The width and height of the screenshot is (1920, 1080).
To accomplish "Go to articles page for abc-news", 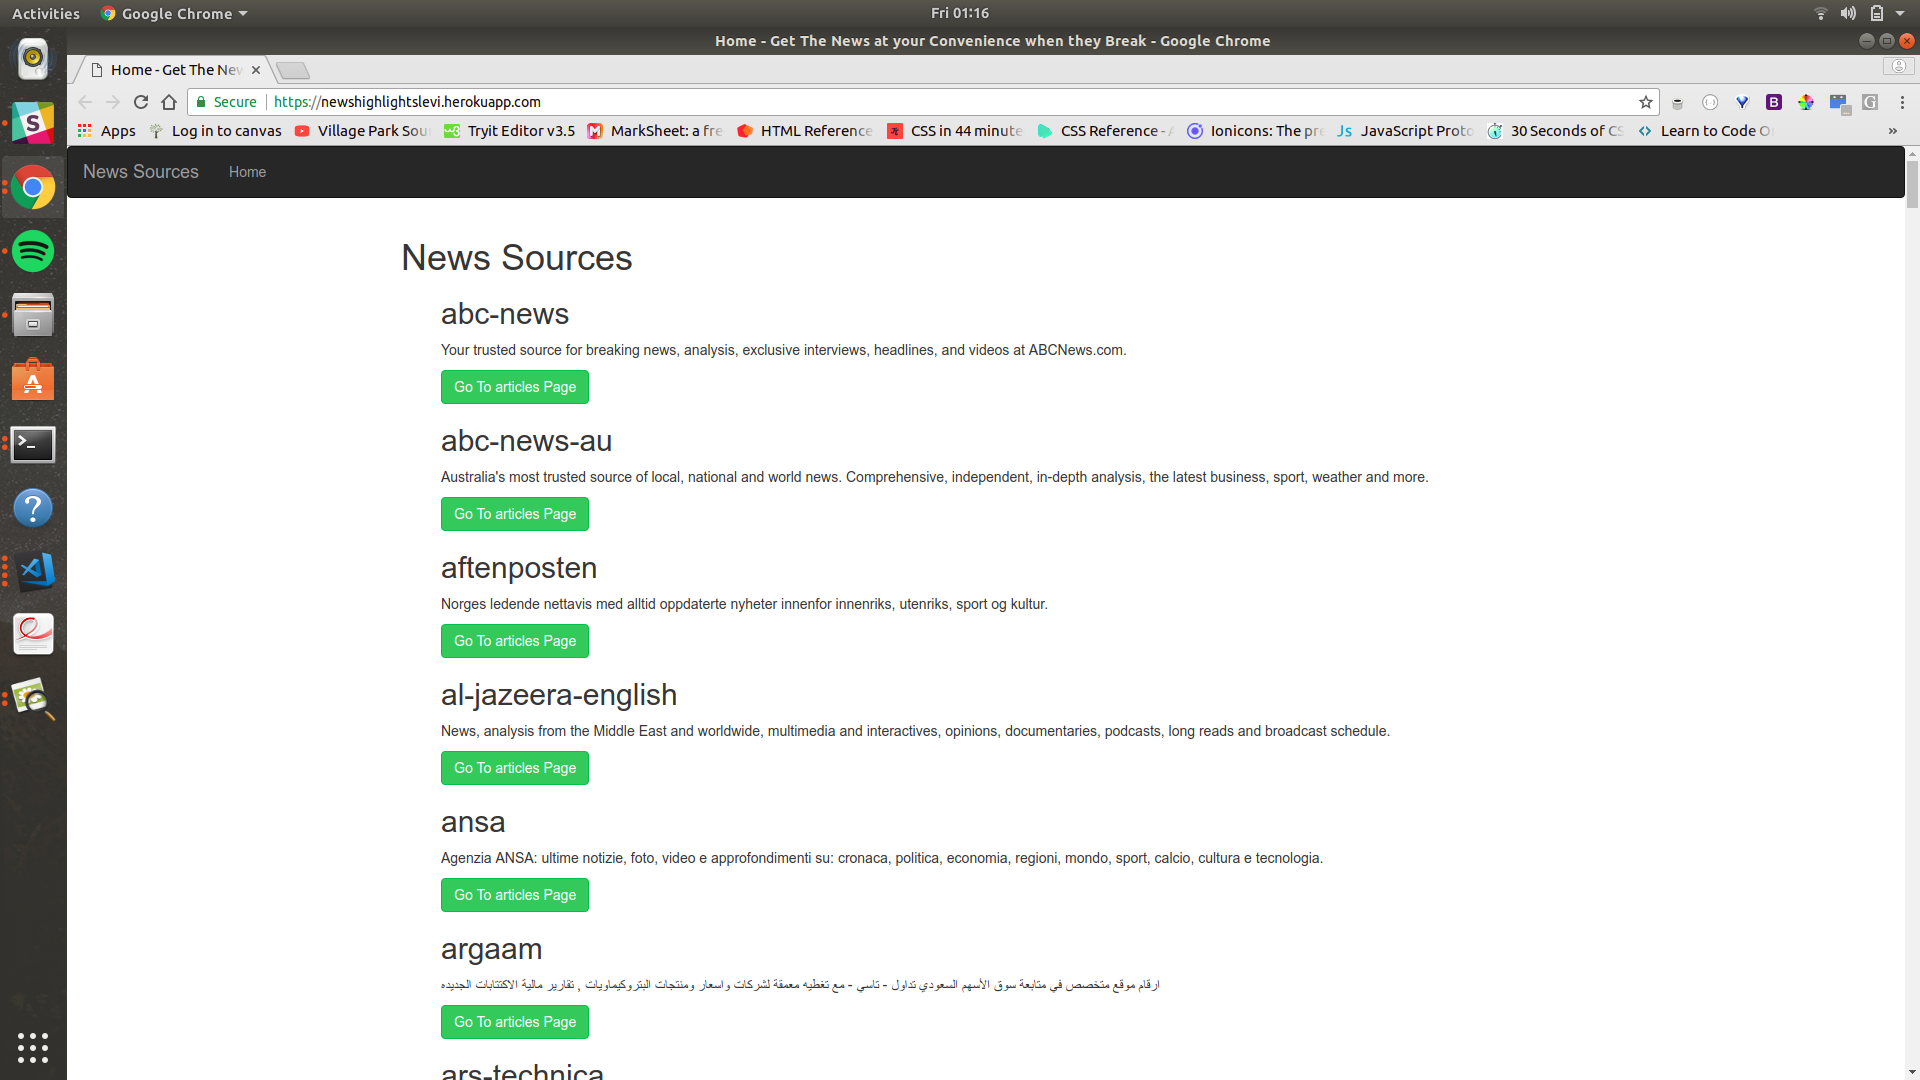I will [x=515, y=387].
